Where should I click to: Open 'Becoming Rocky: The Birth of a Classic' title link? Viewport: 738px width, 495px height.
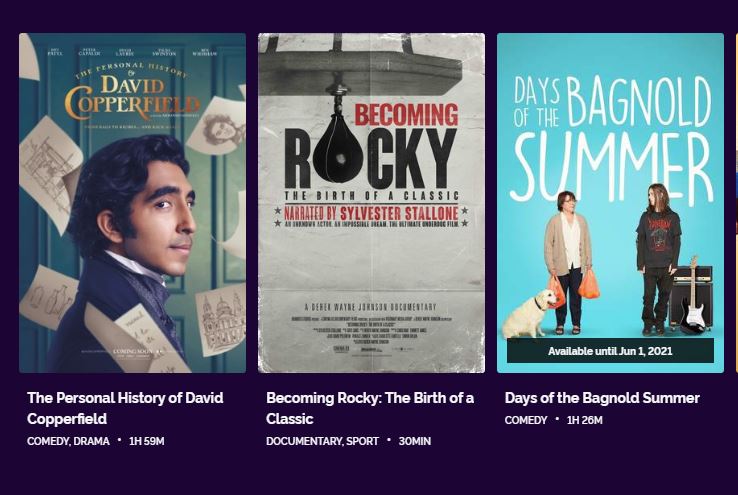[x=370, y=408]
